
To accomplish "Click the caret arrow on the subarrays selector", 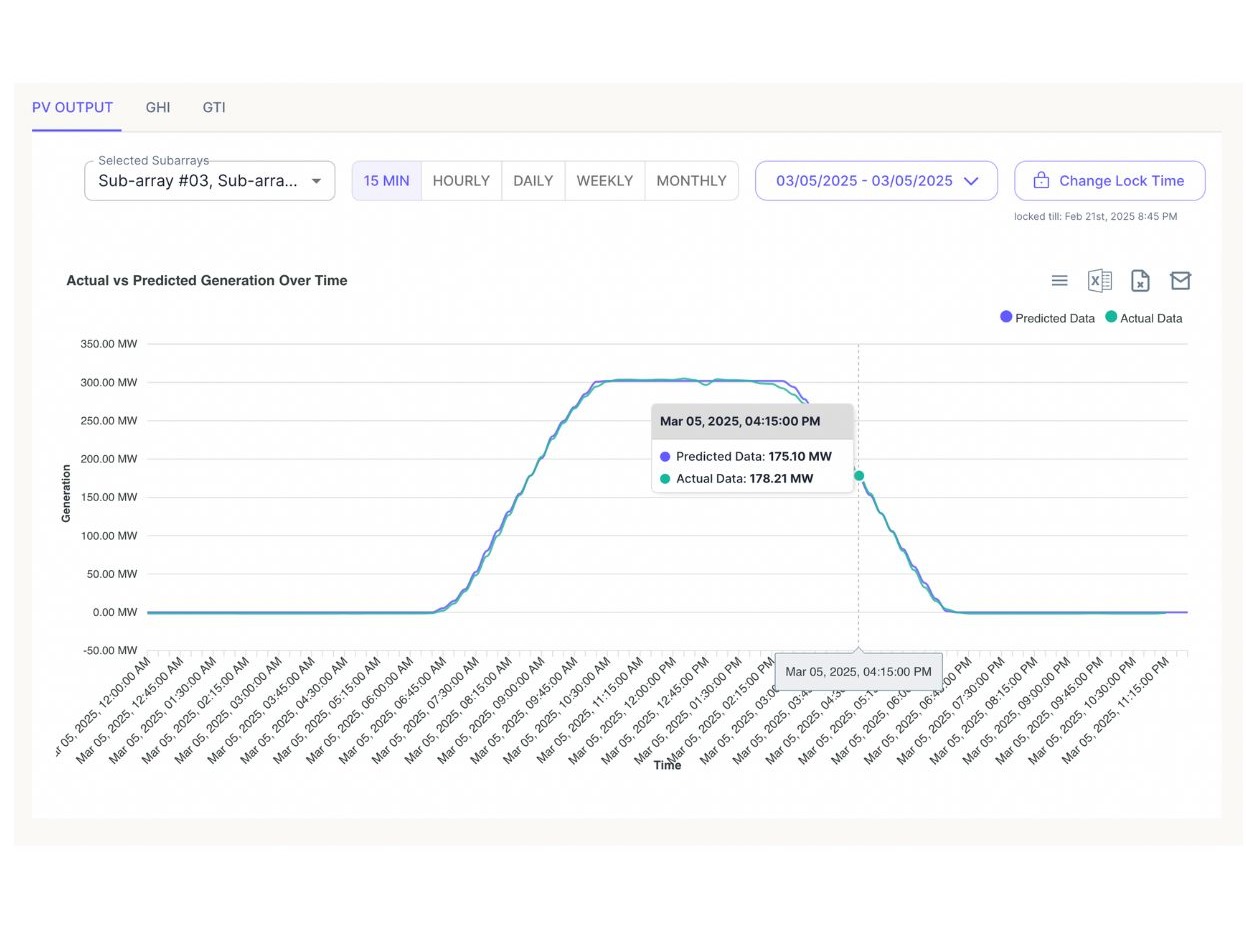I will pos(317,180).
